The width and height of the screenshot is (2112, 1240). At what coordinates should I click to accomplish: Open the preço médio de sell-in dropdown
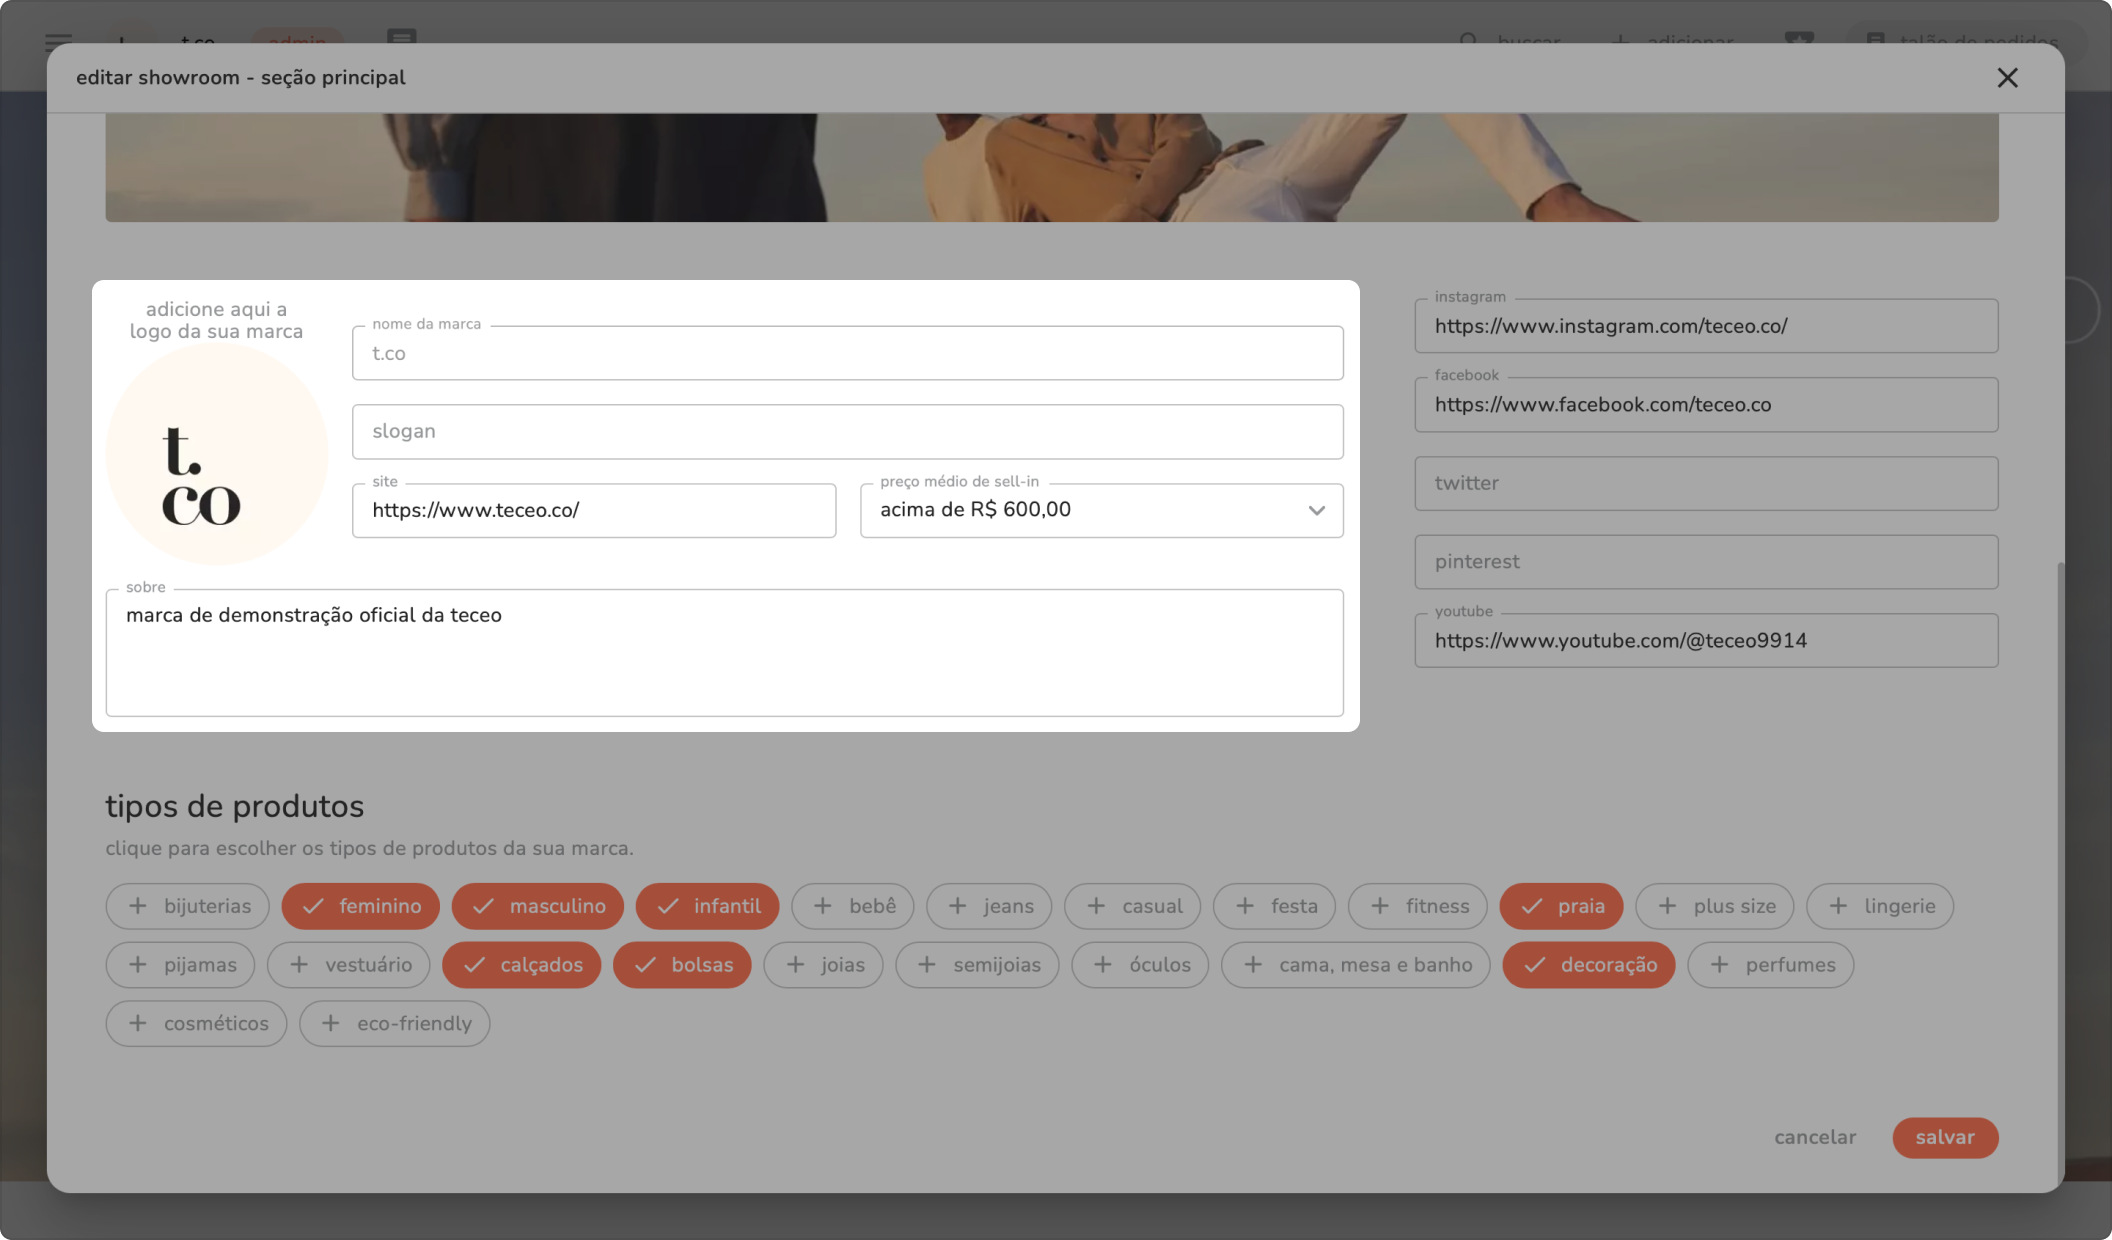pos(1101,511)
